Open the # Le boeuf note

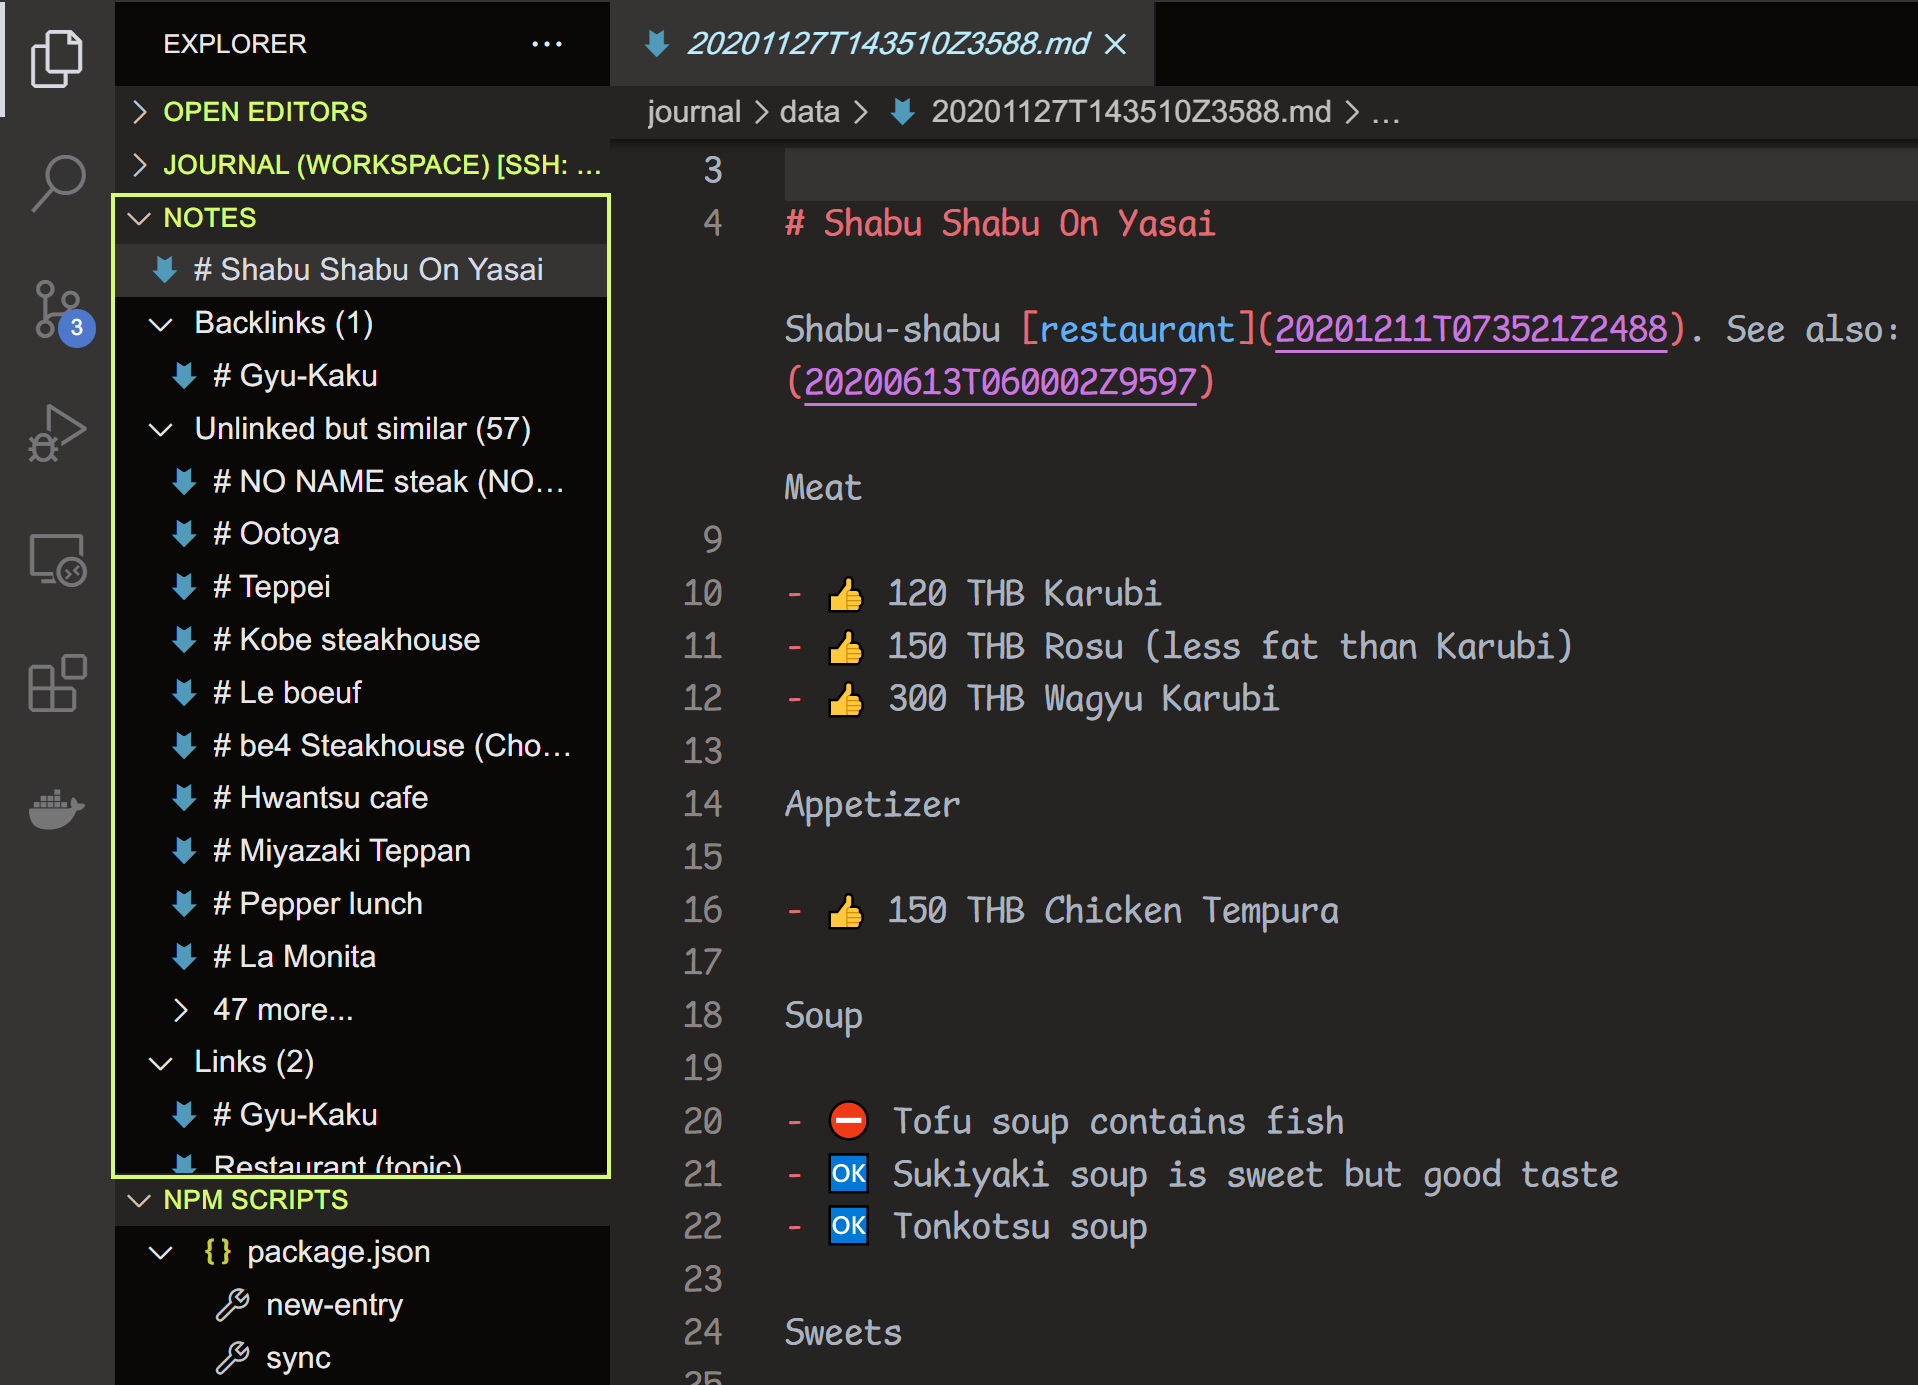361,693
